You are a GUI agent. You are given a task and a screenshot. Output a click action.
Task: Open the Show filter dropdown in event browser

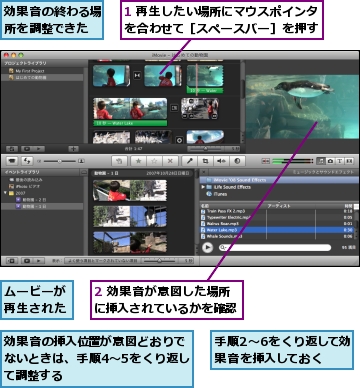102,261
